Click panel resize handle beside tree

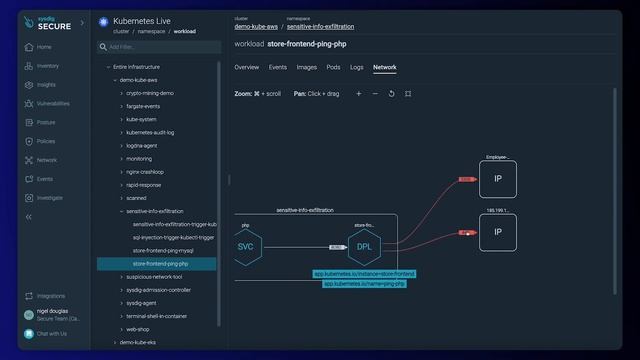[x=229, y=180]
